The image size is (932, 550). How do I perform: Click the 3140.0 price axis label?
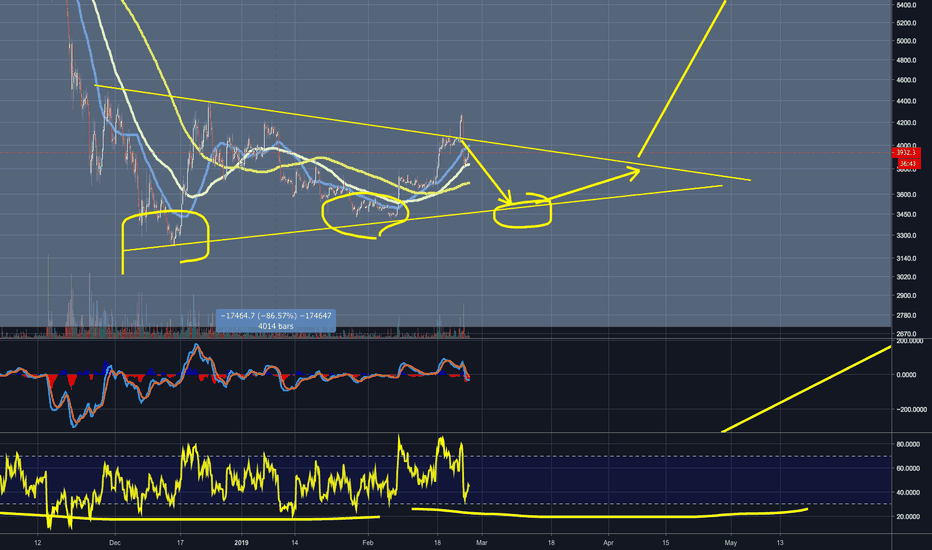point(906,258)
